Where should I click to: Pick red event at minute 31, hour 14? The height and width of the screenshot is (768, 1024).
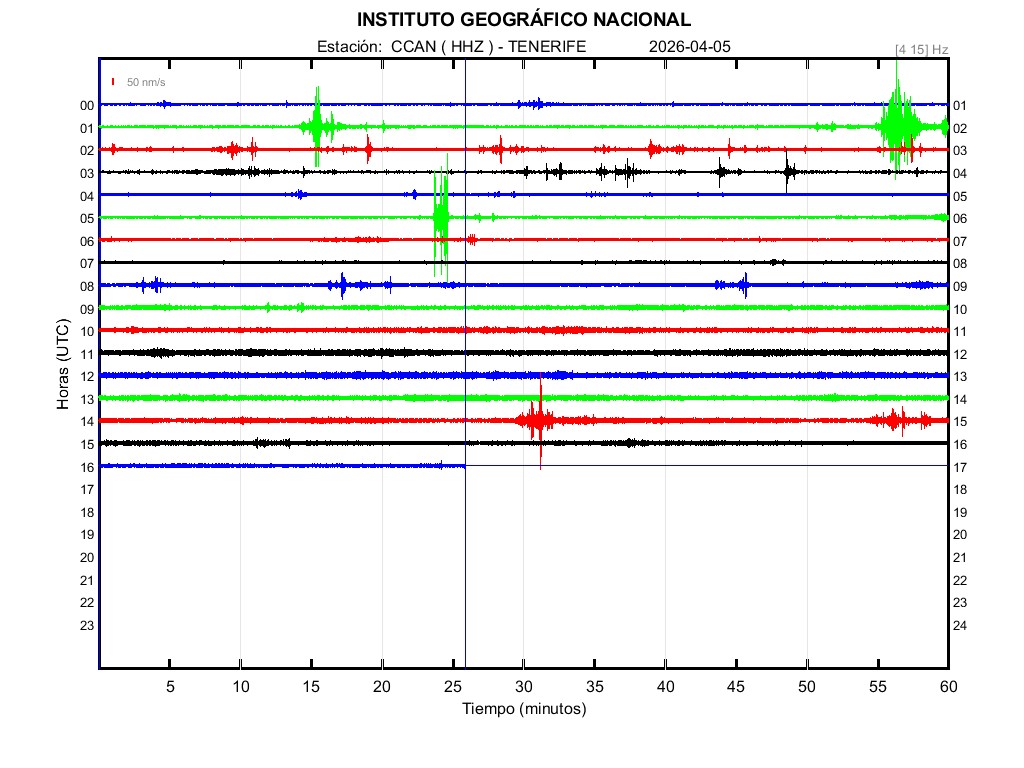(x=539, y=419)
